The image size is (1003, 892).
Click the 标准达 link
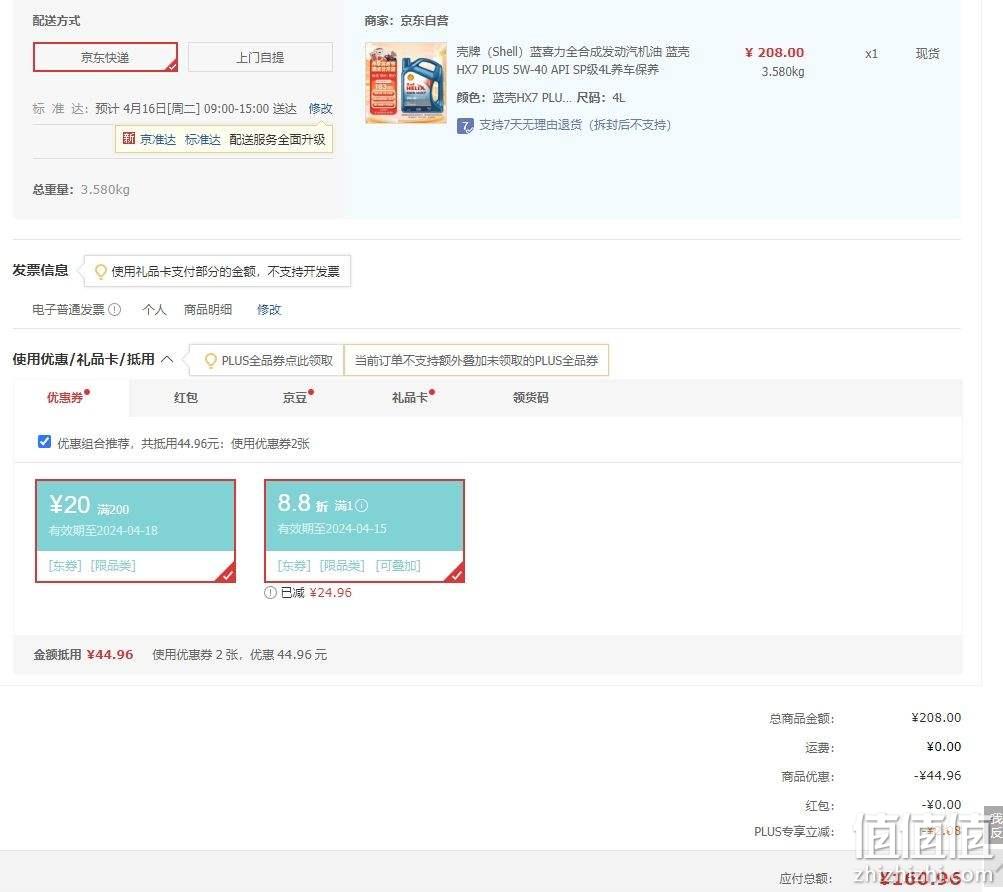pyautogui.click(x=203, y=139)
